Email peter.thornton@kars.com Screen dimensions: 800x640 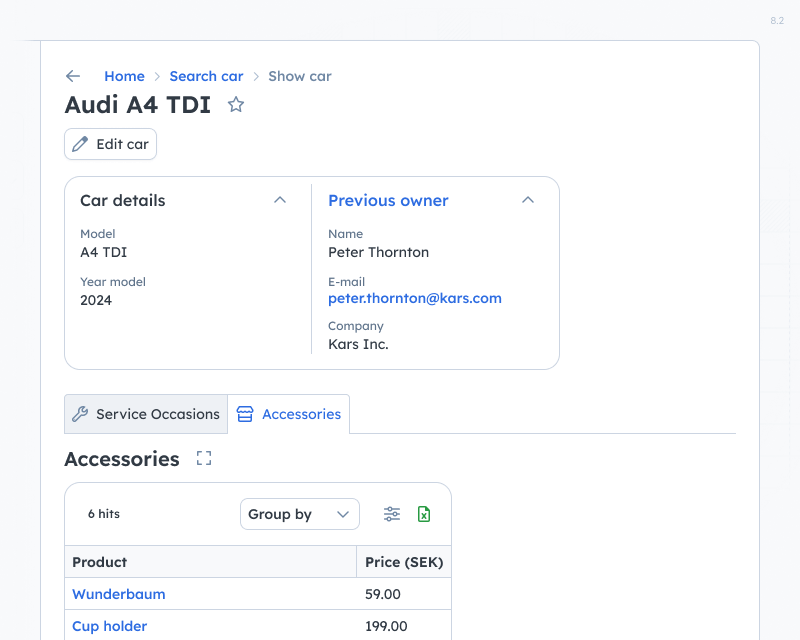pyautogui.click(x=415, y=298)
